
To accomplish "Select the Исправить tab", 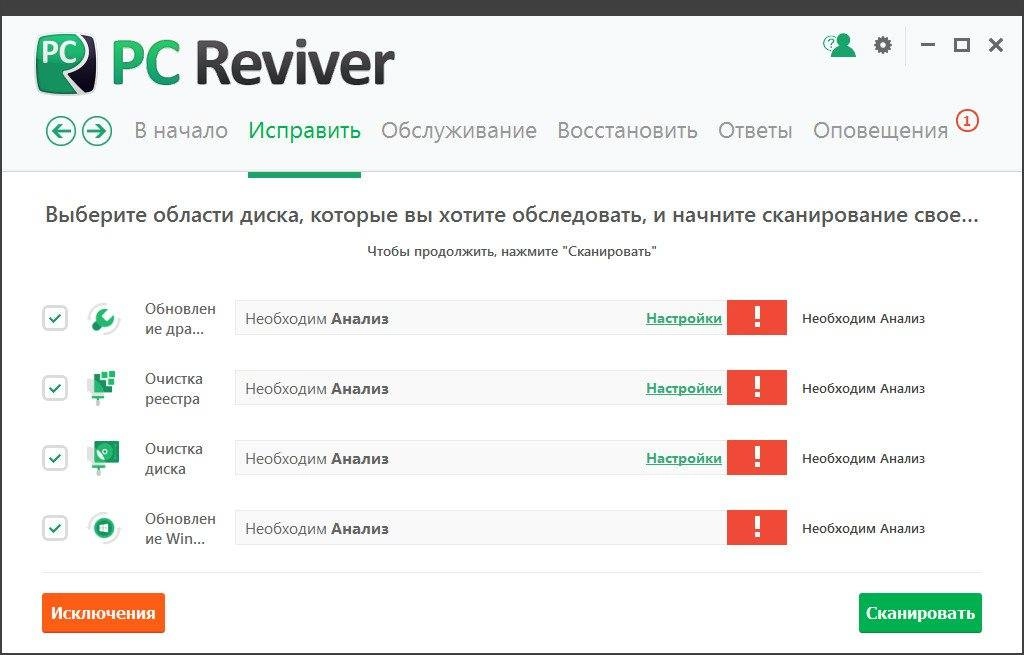I will point(304,131).
